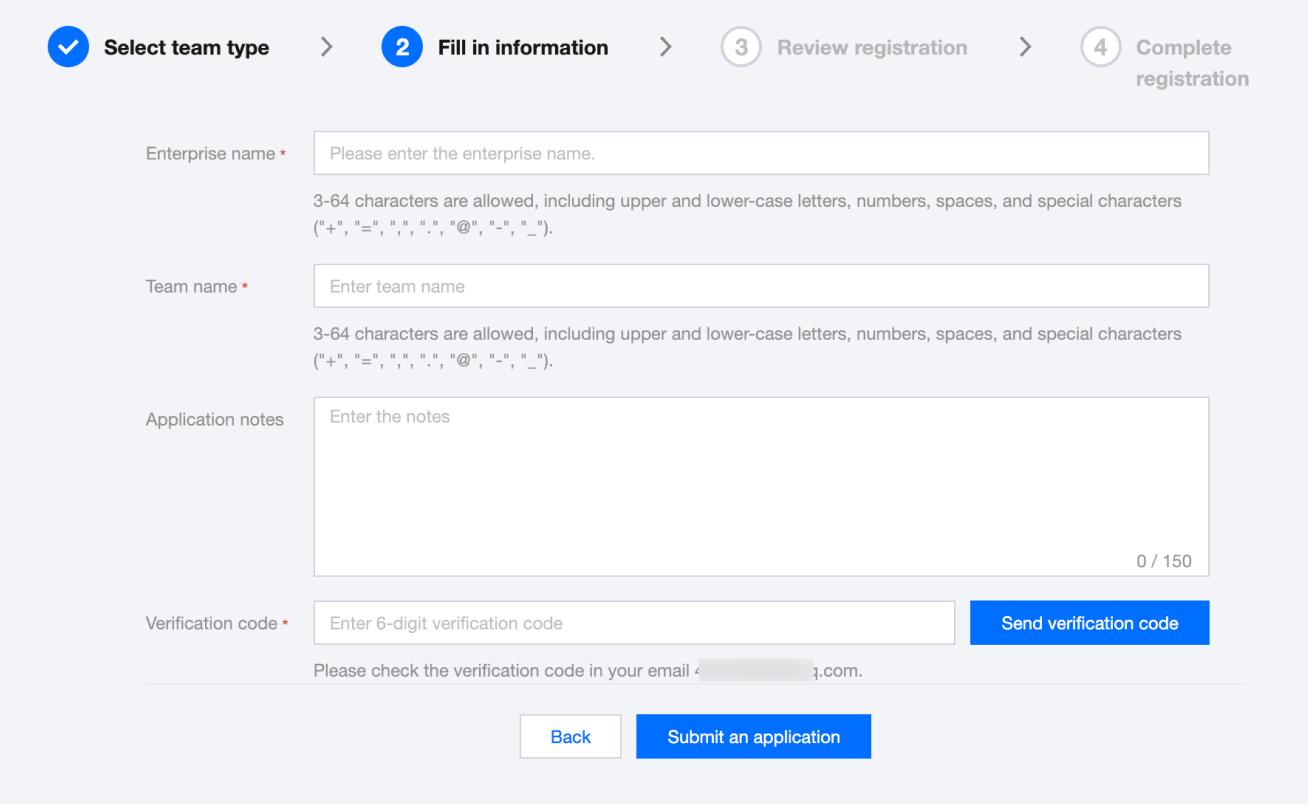
Task: Click the number 3 step circle
Action: 741,47
